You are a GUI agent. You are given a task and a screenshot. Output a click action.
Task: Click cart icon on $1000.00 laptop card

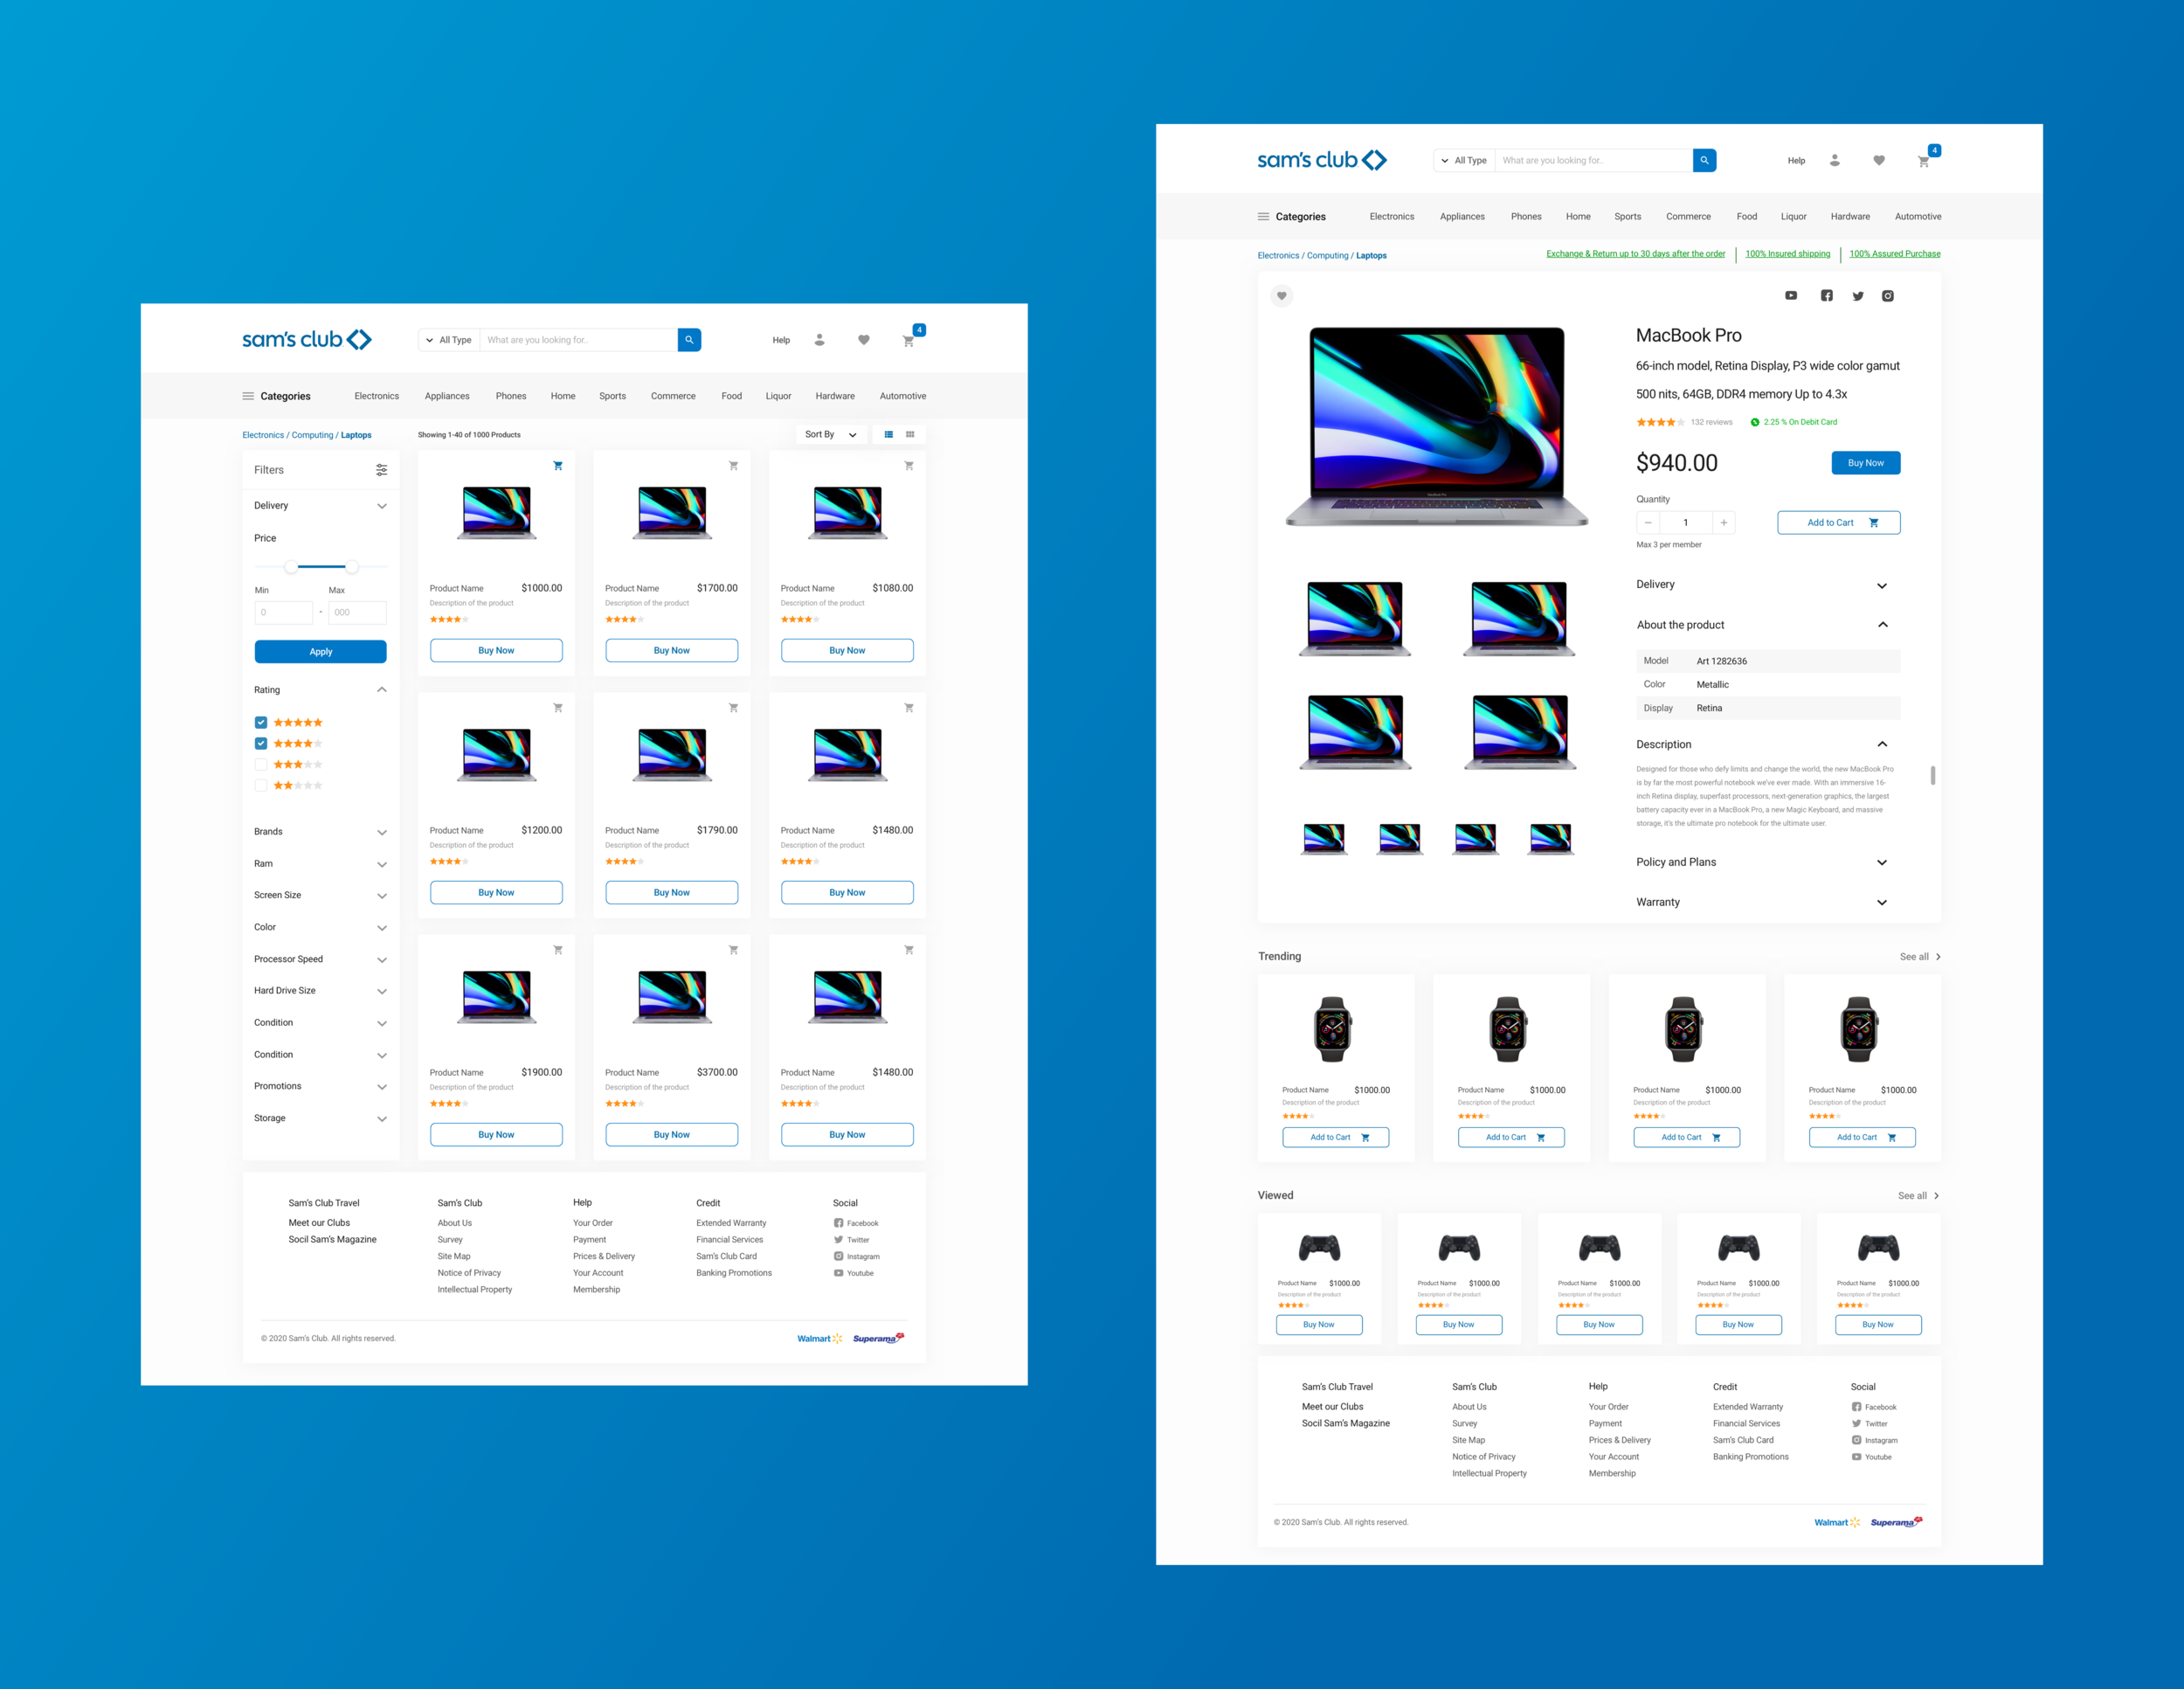pyautogui.click(x=558, y=466)
